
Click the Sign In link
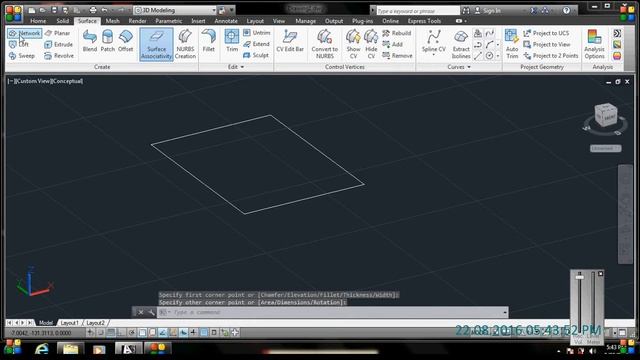(491, 11)
